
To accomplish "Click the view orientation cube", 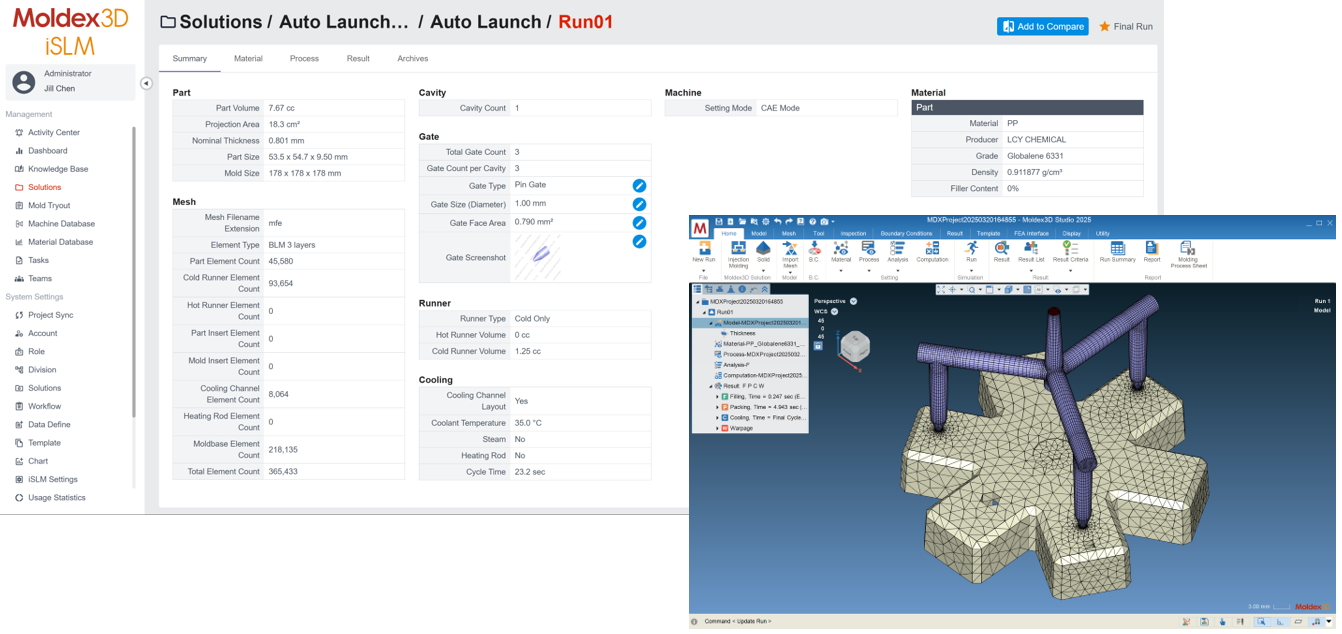I will [853, 348].
